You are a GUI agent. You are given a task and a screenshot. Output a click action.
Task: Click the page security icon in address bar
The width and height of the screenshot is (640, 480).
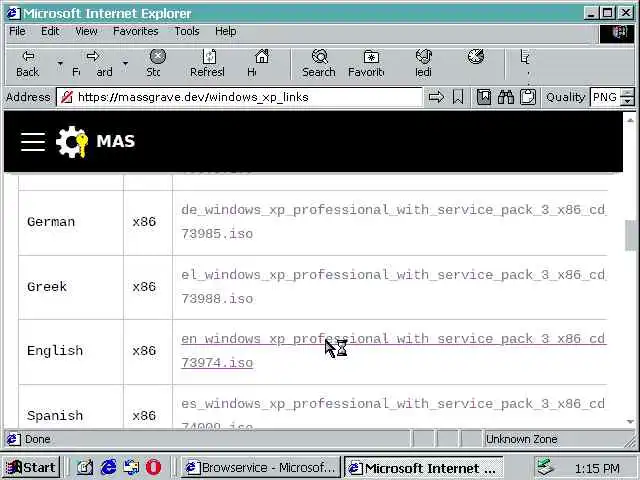[x=67, y=97]
